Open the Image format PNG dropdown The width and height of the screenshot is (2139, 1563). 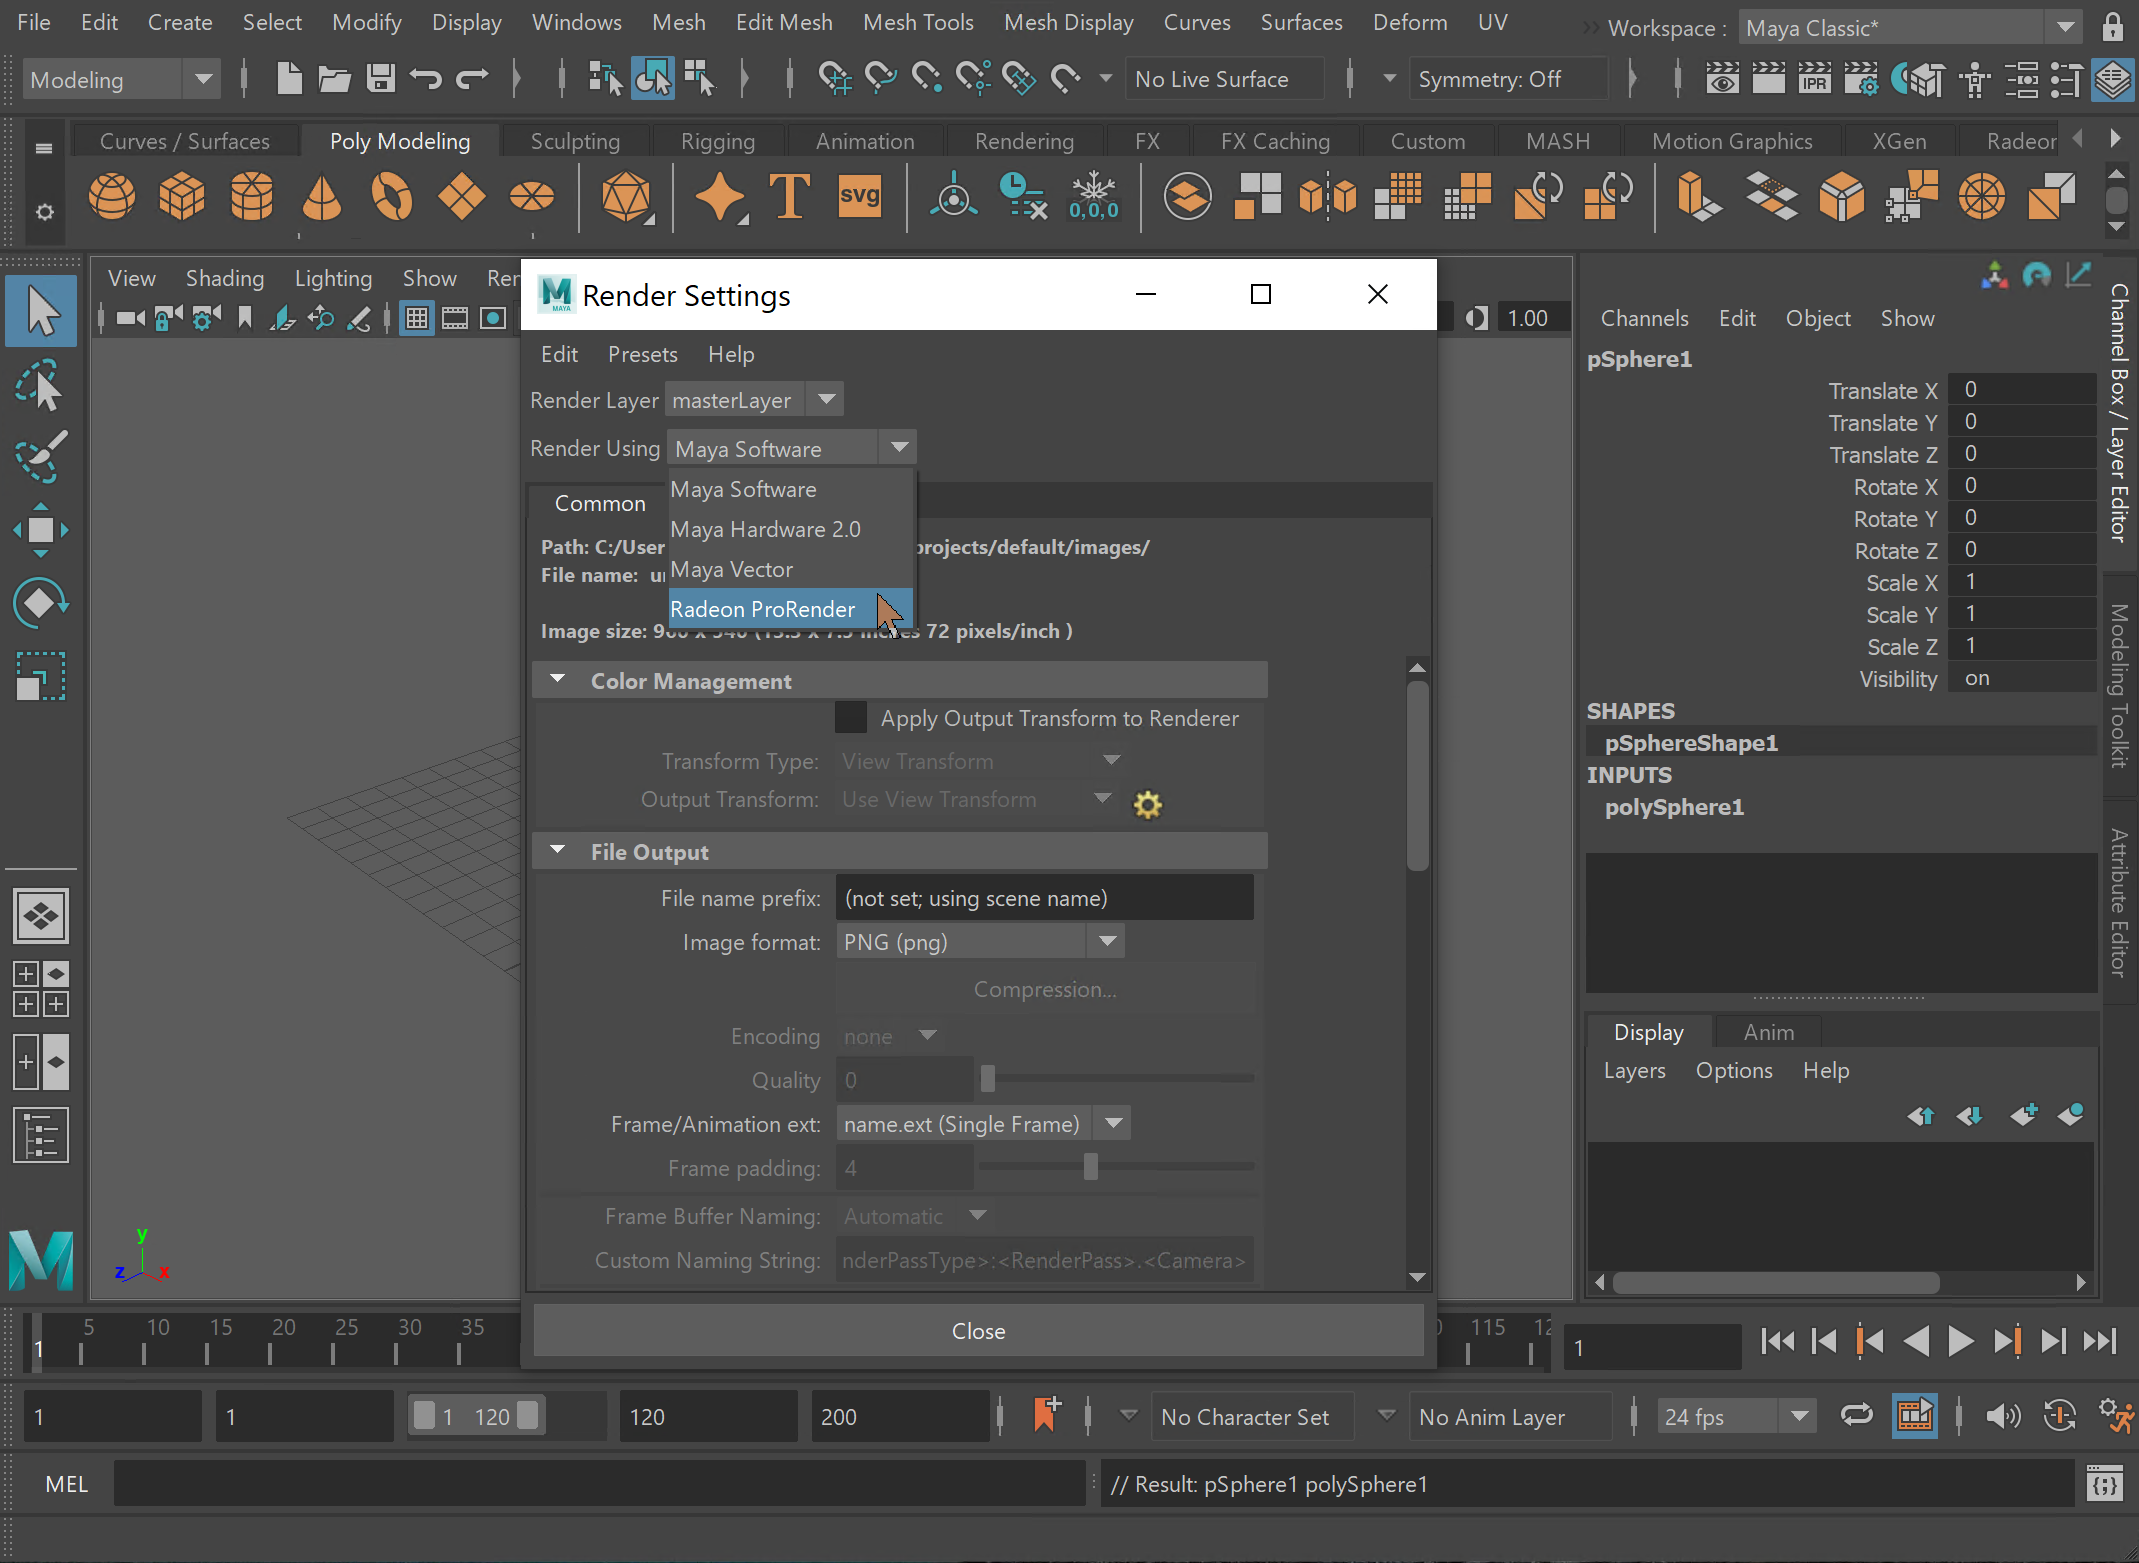pos(980,942)
